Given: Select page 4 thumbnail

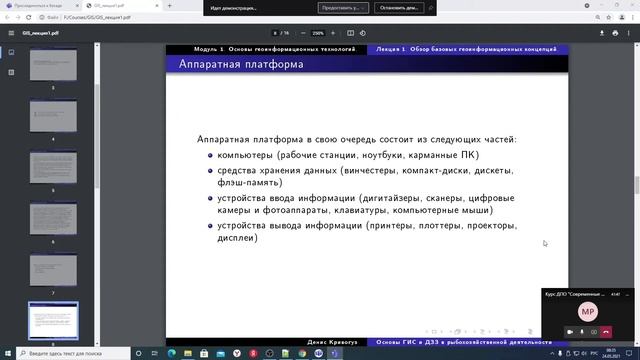Looking at the screenshot, I should [53, 116].
